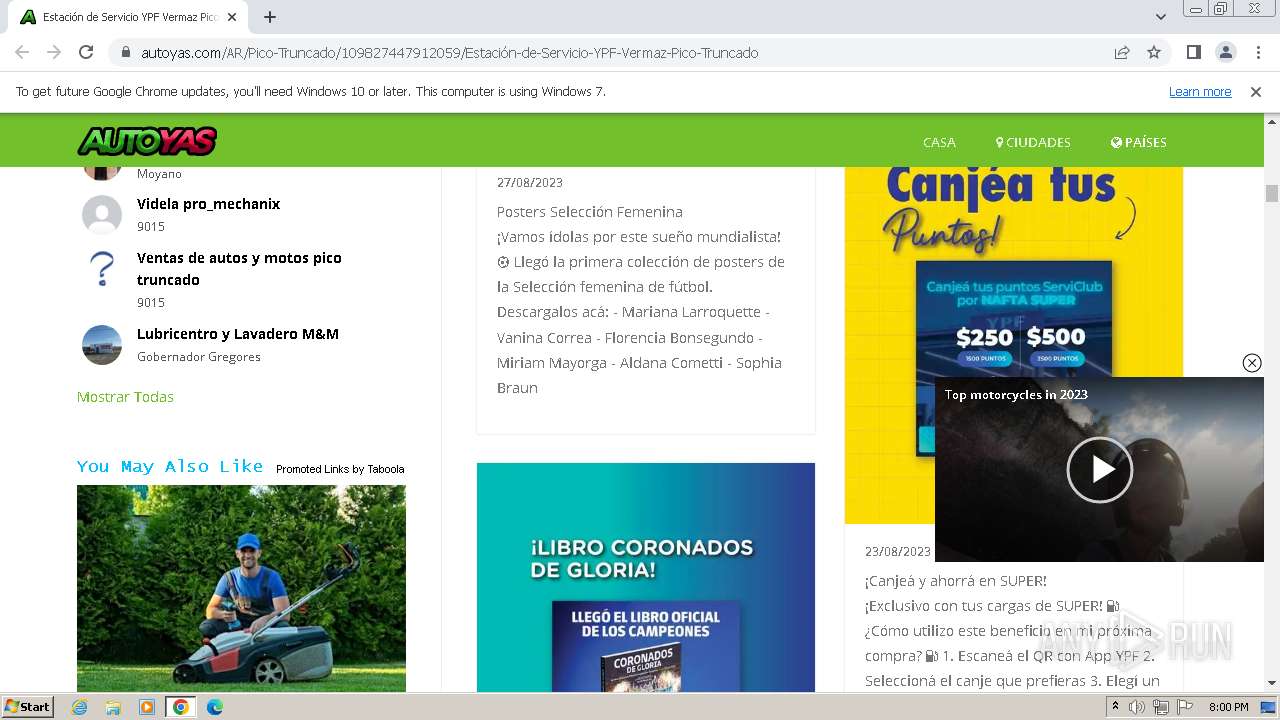Viewport: 1280px width, 720px height.
Task: Click the Posters Selección Femenina text
Action: point(590,212)
